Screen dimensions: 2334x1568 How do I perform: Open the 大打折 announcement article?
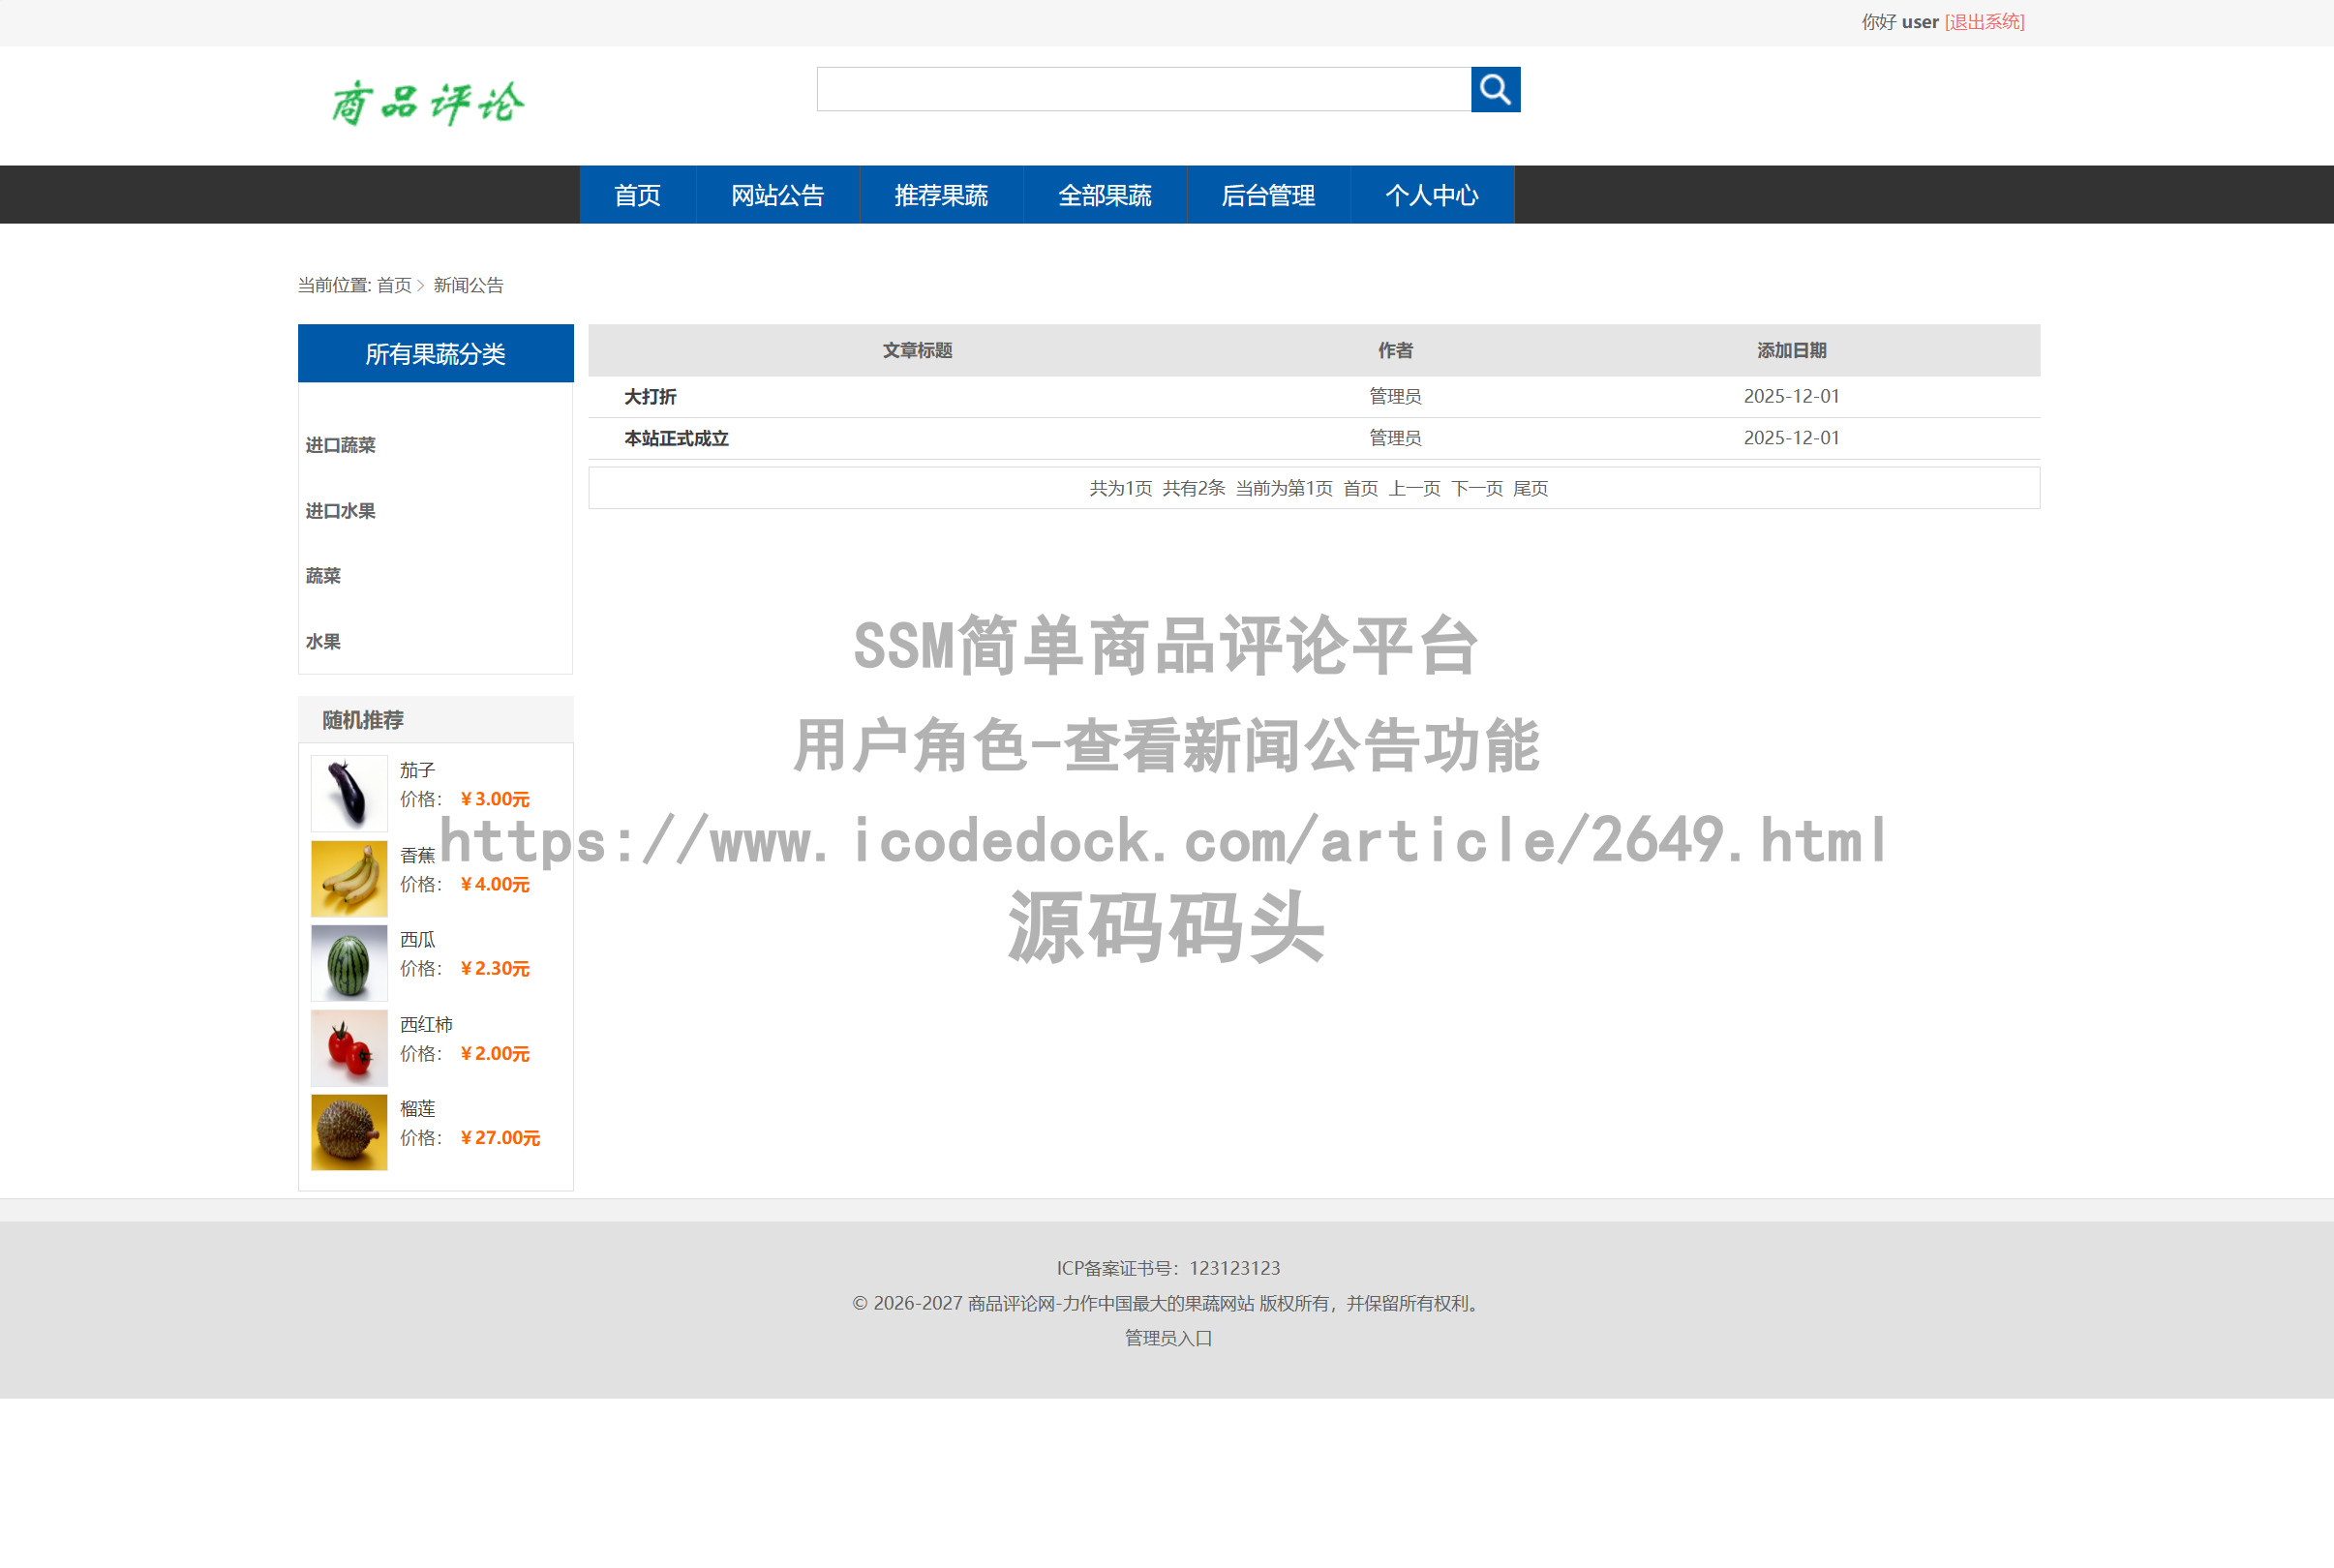click(649, 396)
